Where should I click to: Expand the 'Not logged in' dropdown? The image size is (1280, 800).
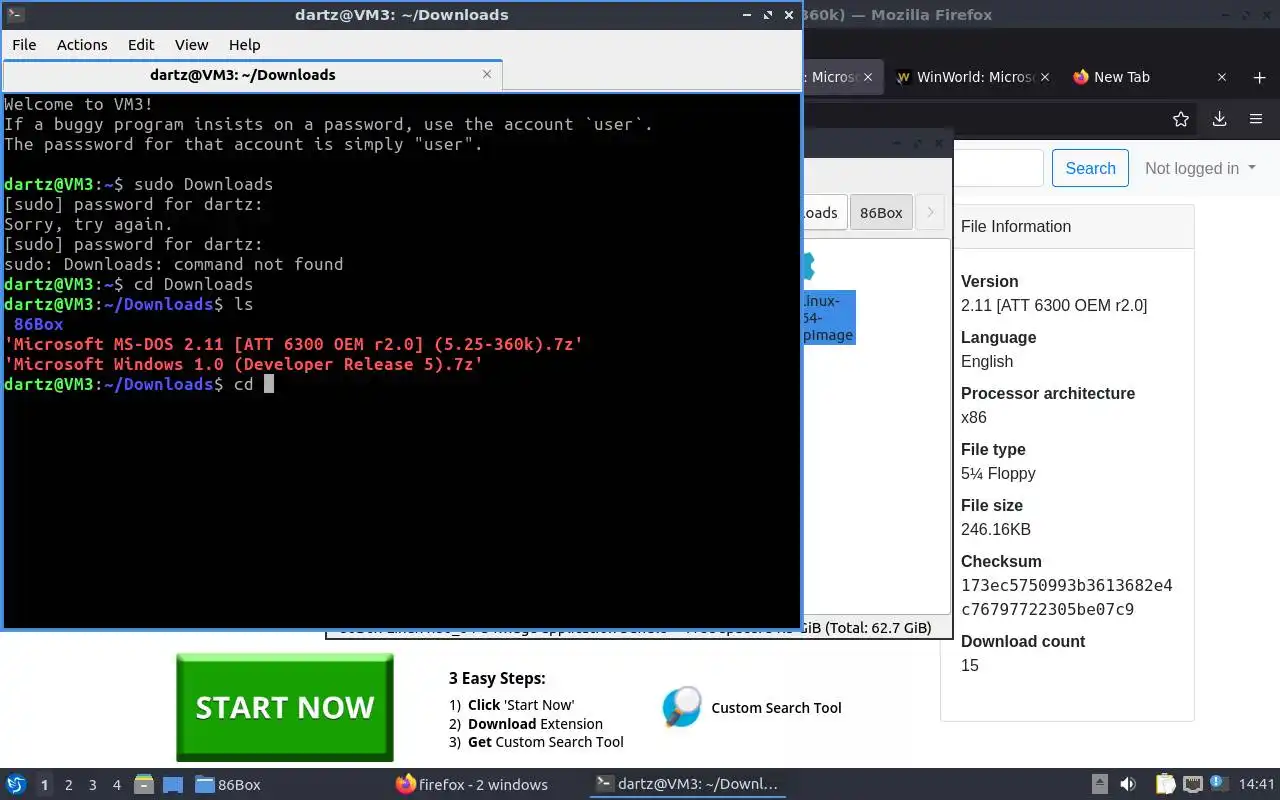tap(1200, 168)
